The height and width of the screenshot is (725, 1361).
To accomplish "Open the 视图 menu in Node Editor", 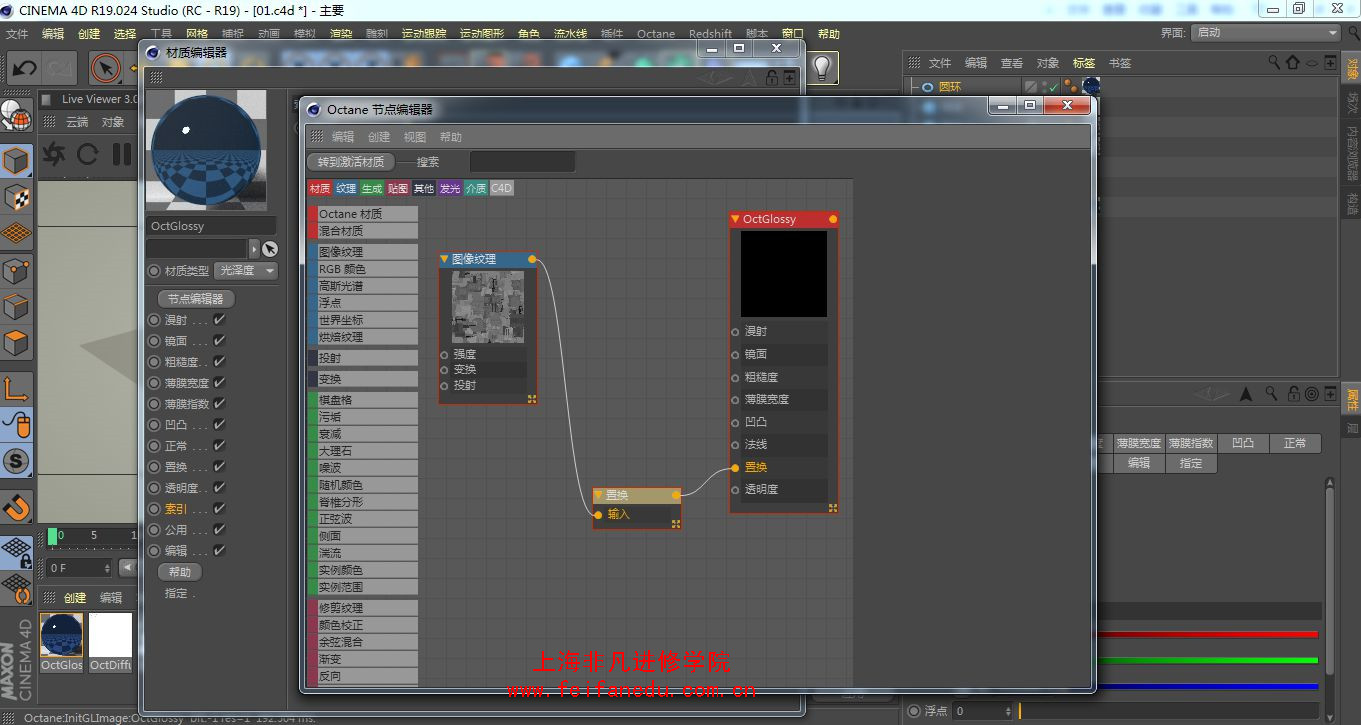I will click(415, 137).
